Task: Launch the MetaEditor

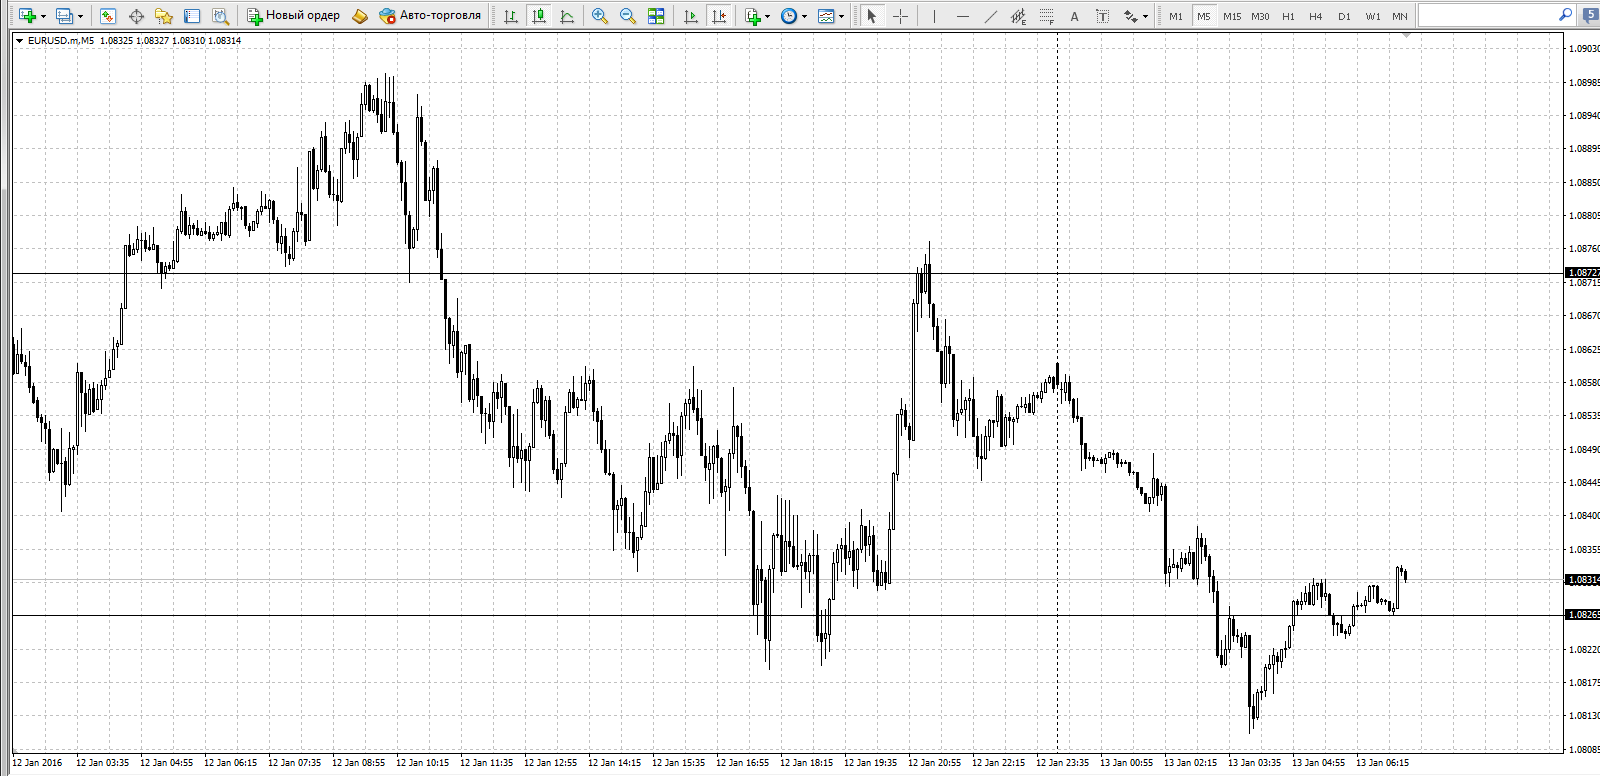Action: pyautogui.click(x=360, y=16)
